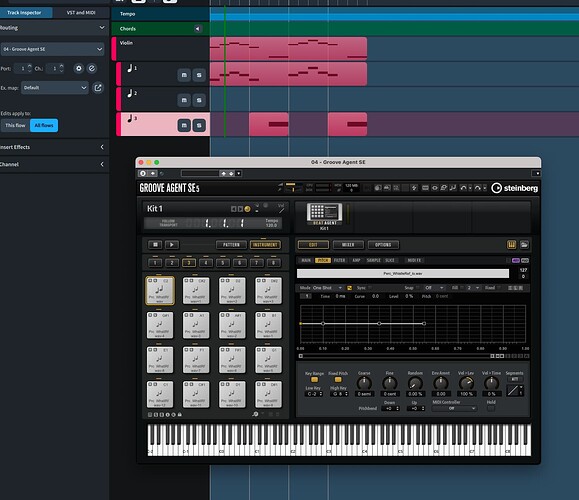
Task: Open the load folder icon near Options
Action: click(x=524, y=244)
